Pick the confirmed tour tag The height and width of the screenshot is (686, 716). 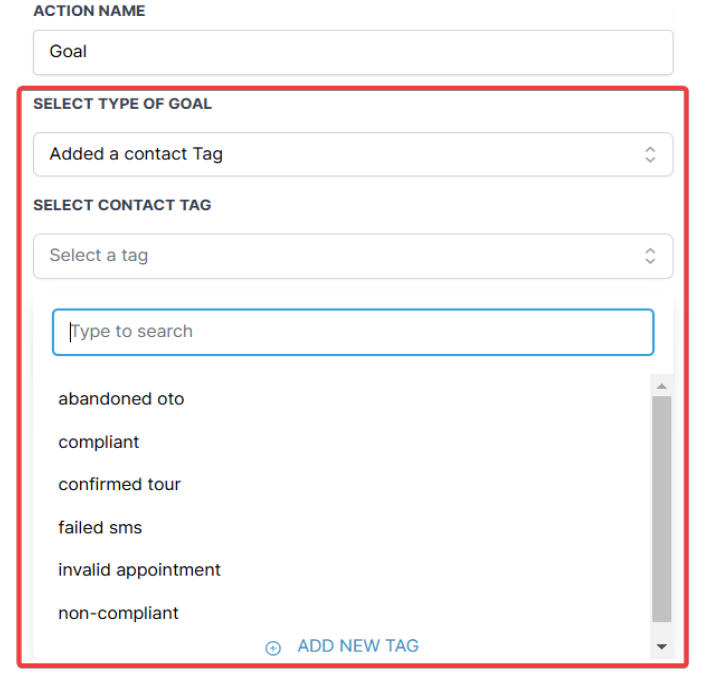coord(119,484)
